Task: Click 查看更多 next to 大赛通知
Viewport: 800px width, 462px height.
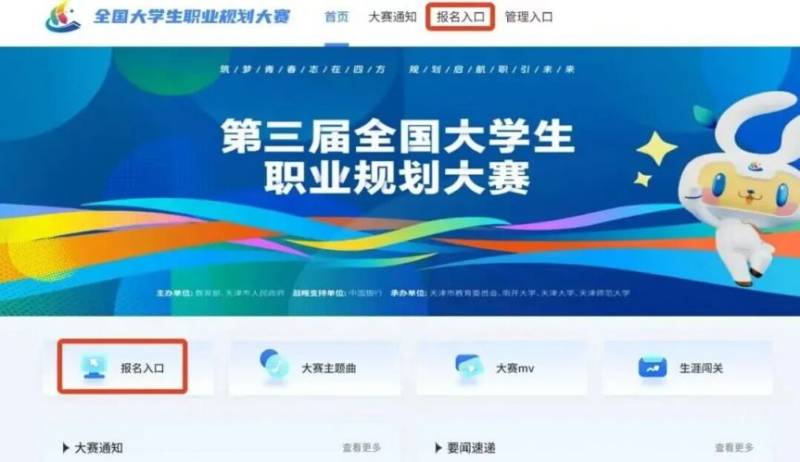Action: [362, 448]
